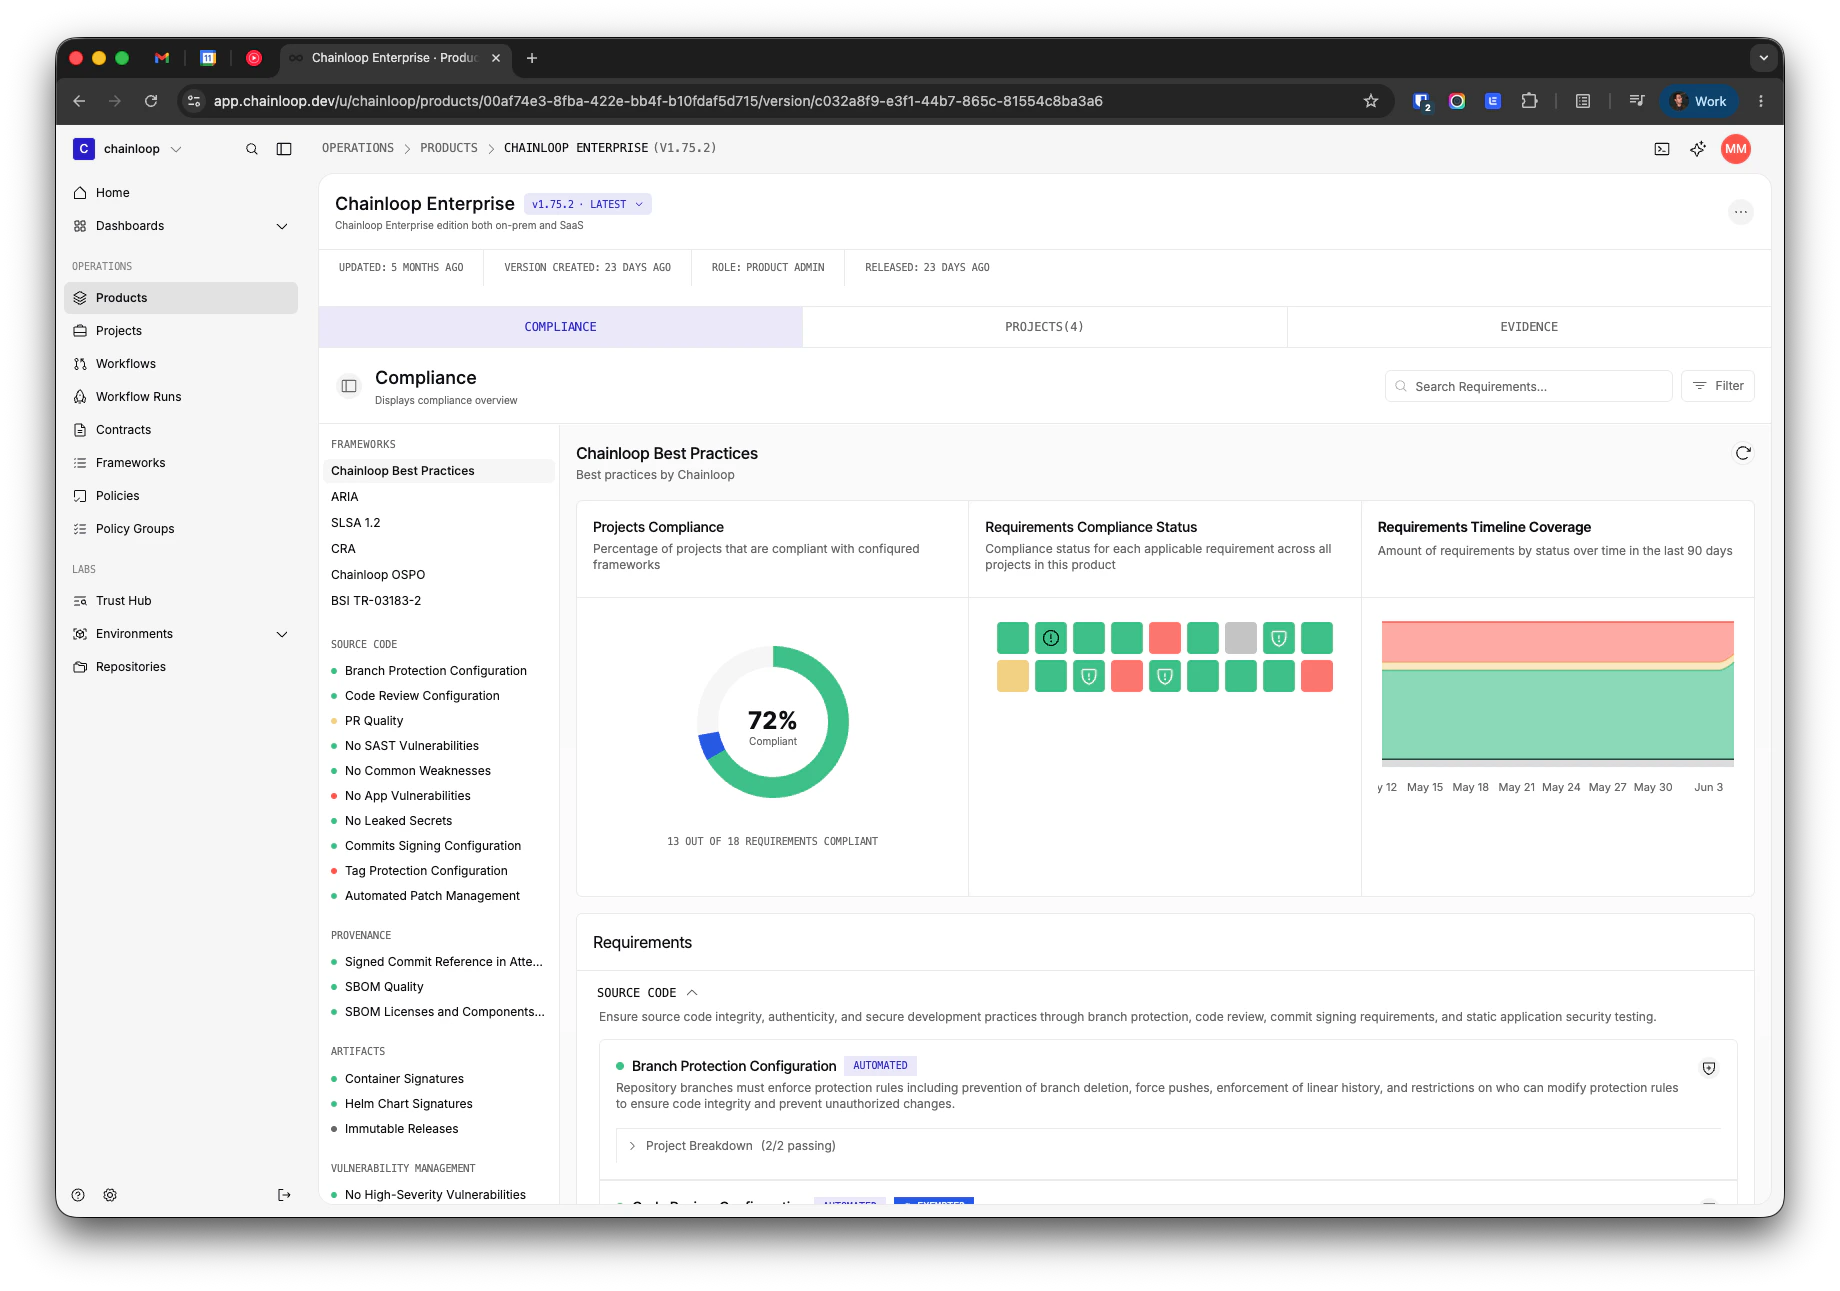Bookmark this page with the star icon
This screenshot has height=1291, width=1840.
(x=1371, y=101)
